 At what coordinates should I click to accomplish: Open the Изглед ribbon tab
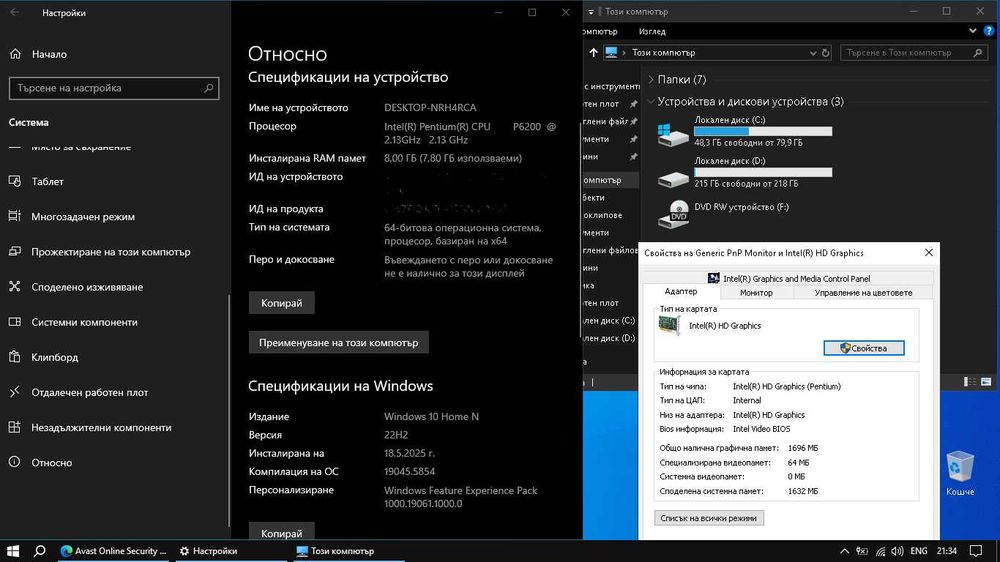coord(652,31)
